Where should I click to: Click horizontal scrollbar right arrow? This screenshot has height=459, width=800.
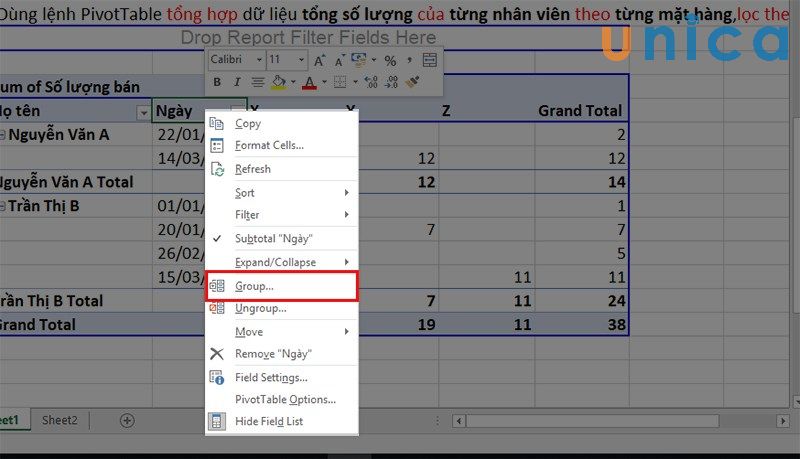[782, 421]
